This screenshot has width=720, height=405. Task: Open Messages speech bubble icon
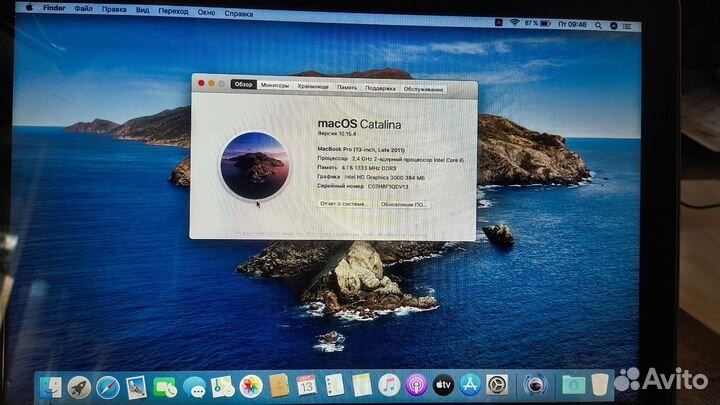point(194,387)
